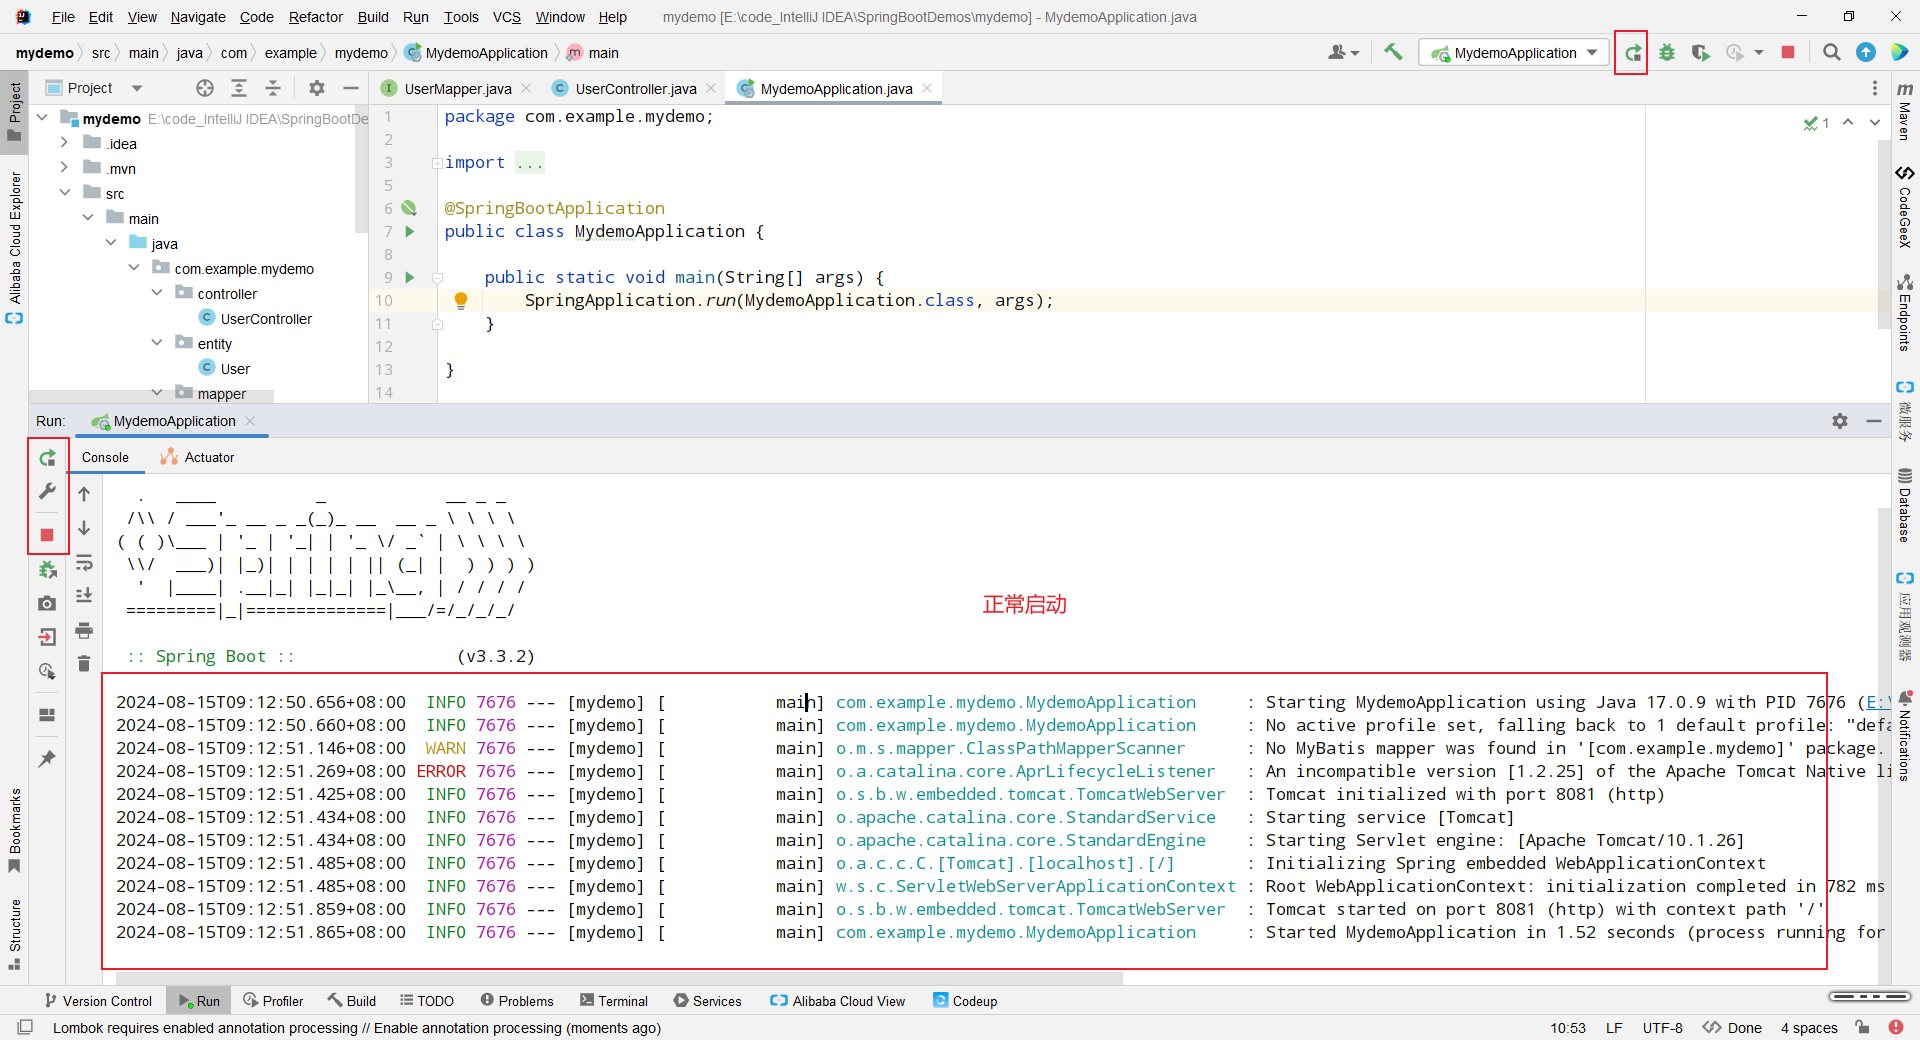Select opened file in Project tree
This screenshot has width=1920, height=1040.
pos(205,88)
